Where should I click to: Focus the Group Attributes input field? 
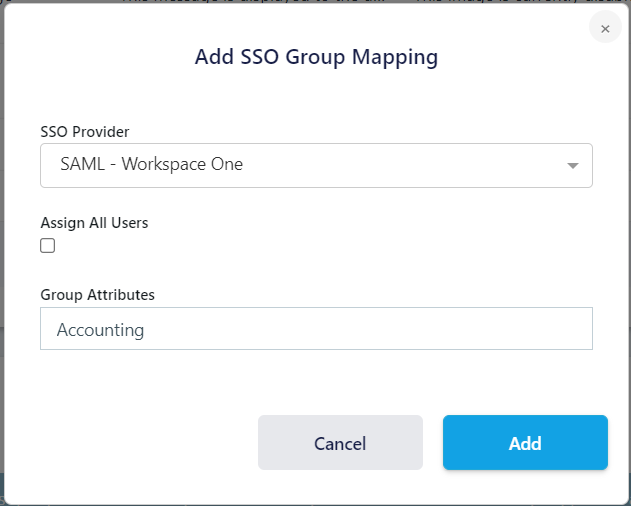point(316,329)
